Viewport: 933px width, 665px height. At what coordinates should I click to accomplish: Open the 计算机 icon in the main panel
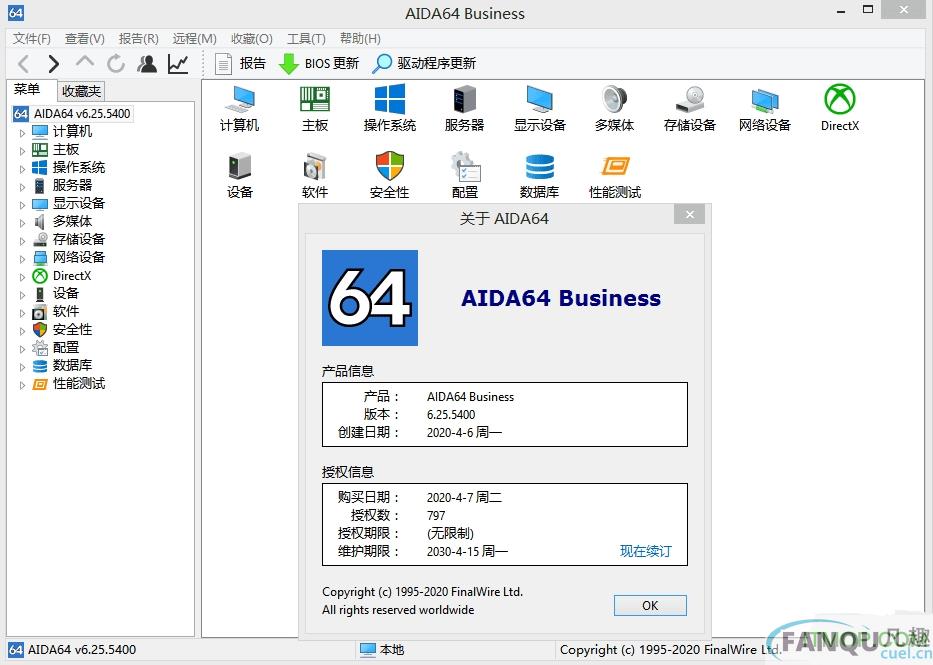point(240,108)
